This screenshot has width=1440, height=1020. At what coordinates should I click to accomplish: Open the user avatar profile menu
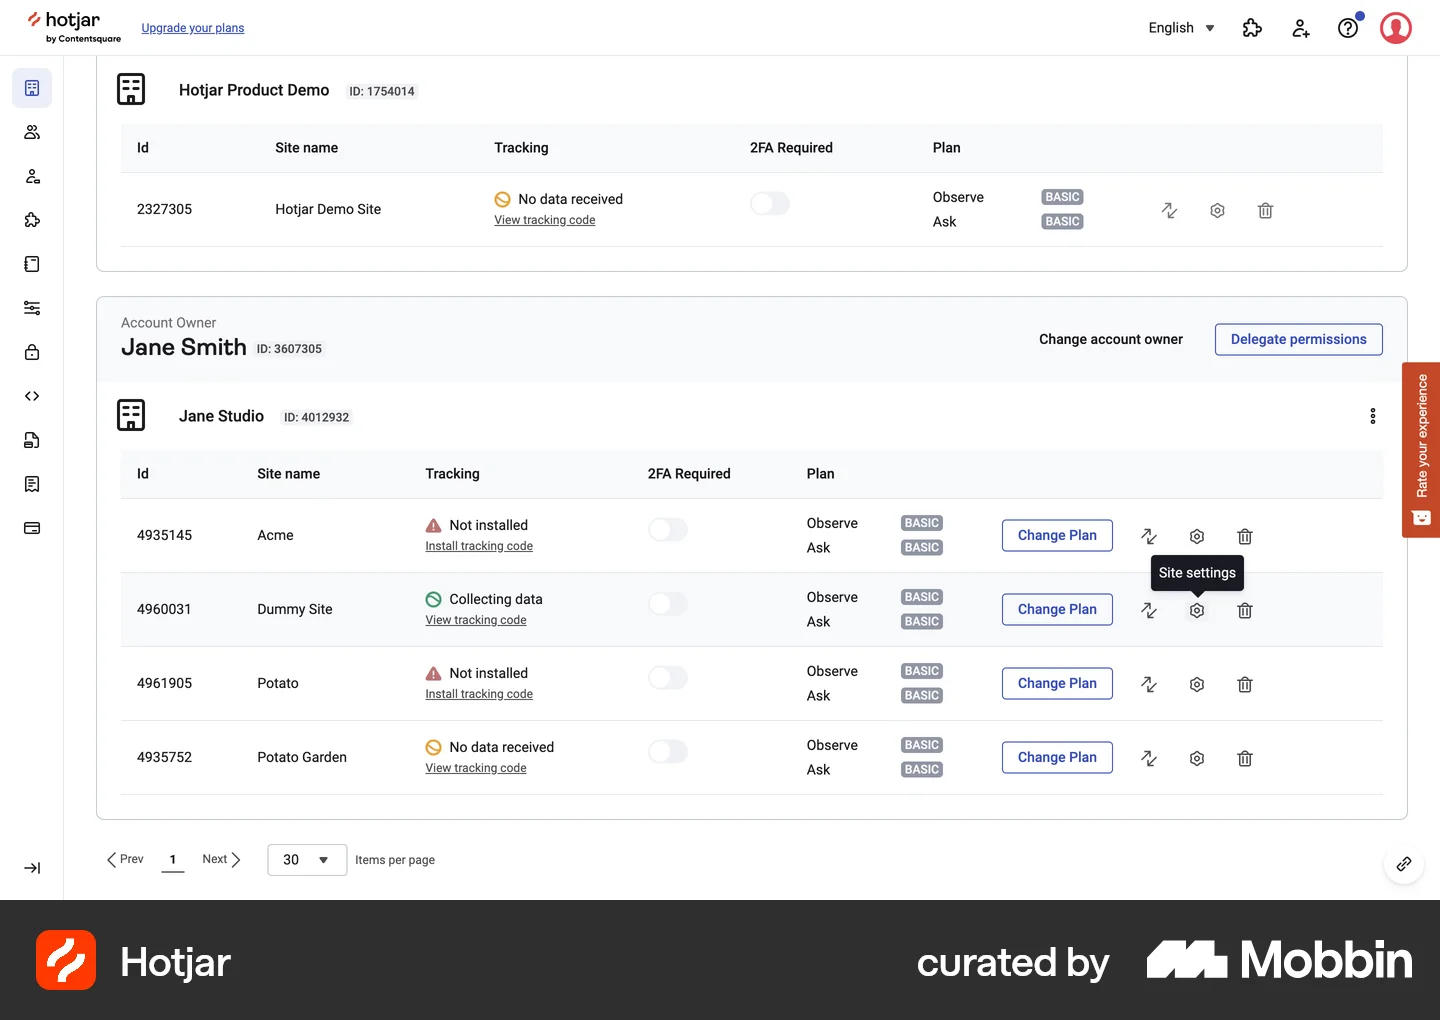tap(1396, 28)
